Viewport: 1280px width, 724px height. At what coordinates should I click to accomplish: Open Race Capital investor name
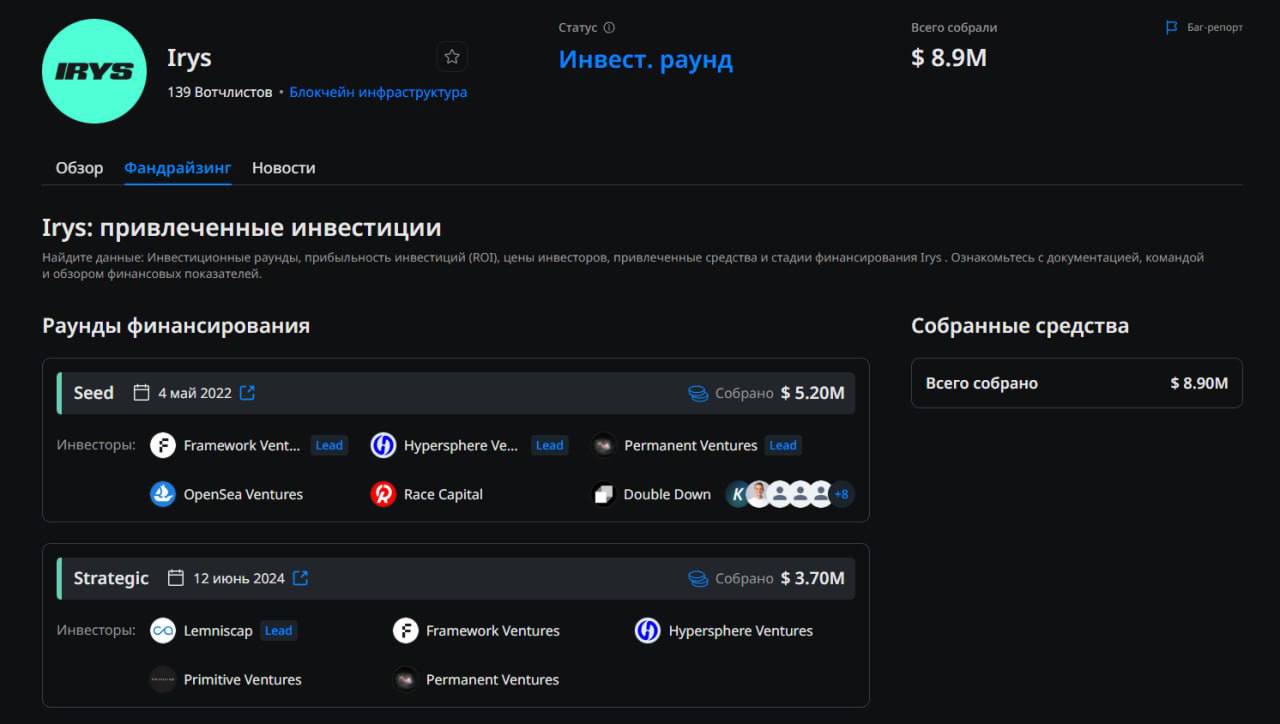443,494
